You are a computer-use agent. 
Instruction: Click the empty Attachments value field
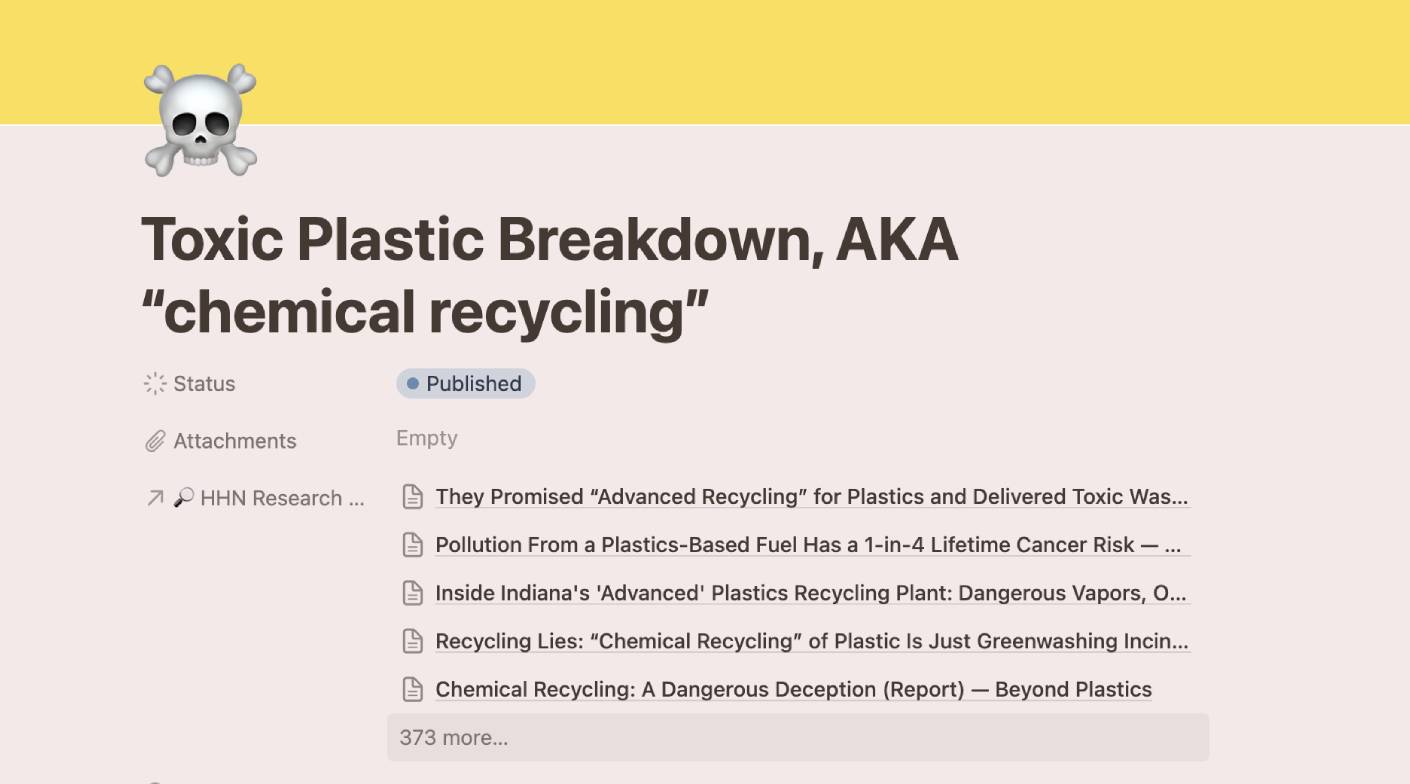click(427, 439)
